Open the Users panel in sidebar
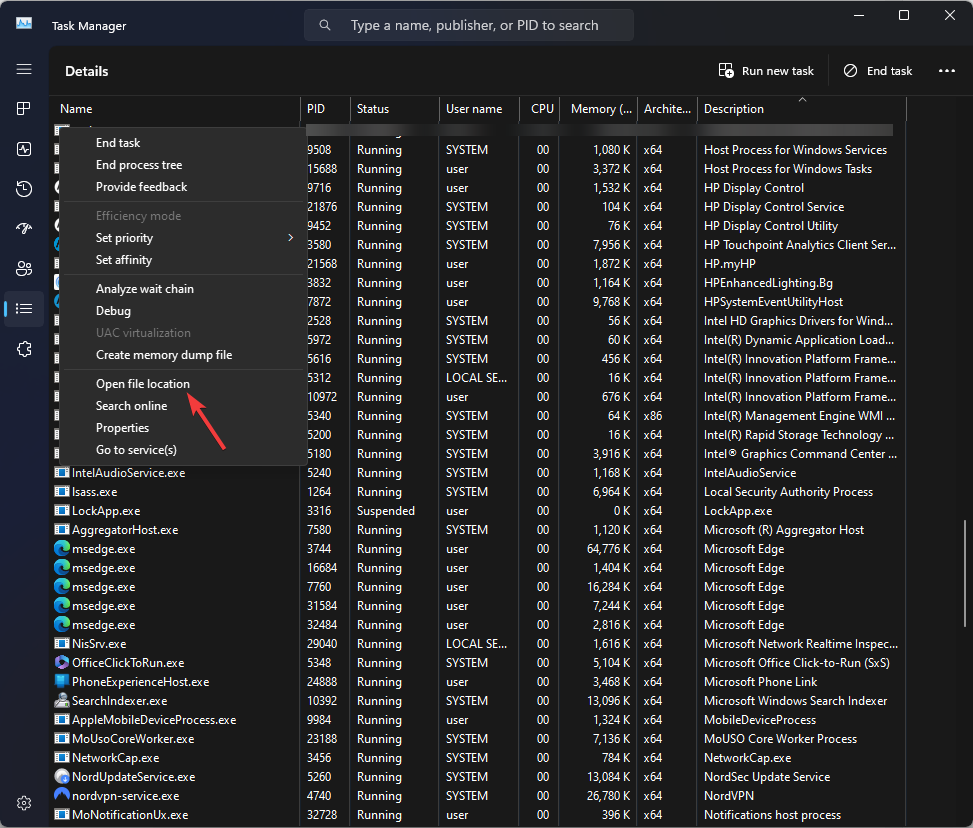 pos(24,268)
